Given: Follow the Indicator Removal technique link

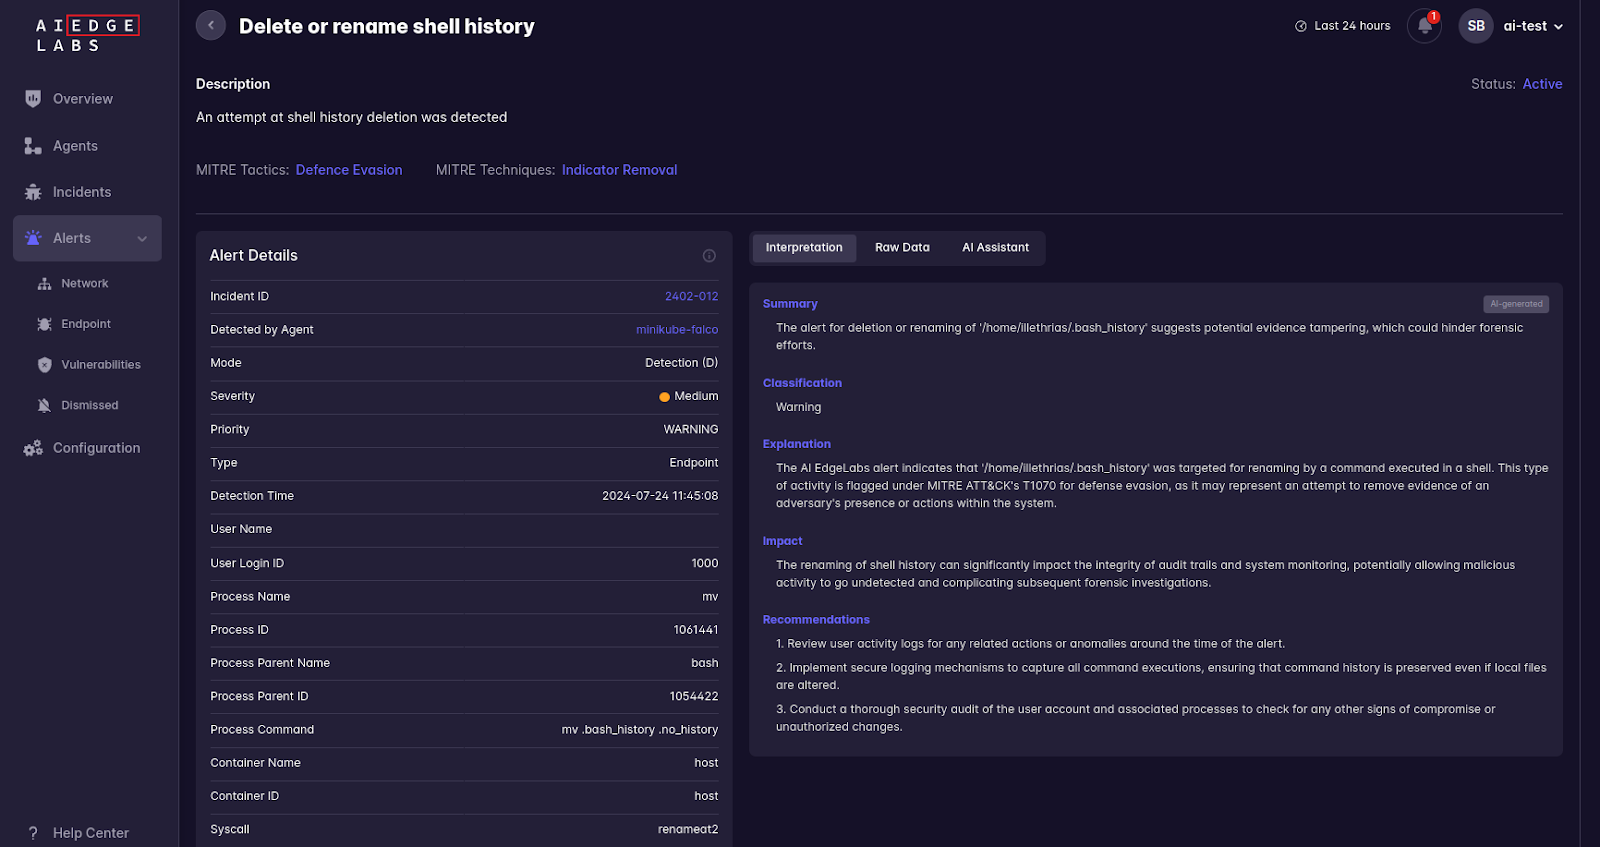Looking at the screenshot, I should 619,170.
